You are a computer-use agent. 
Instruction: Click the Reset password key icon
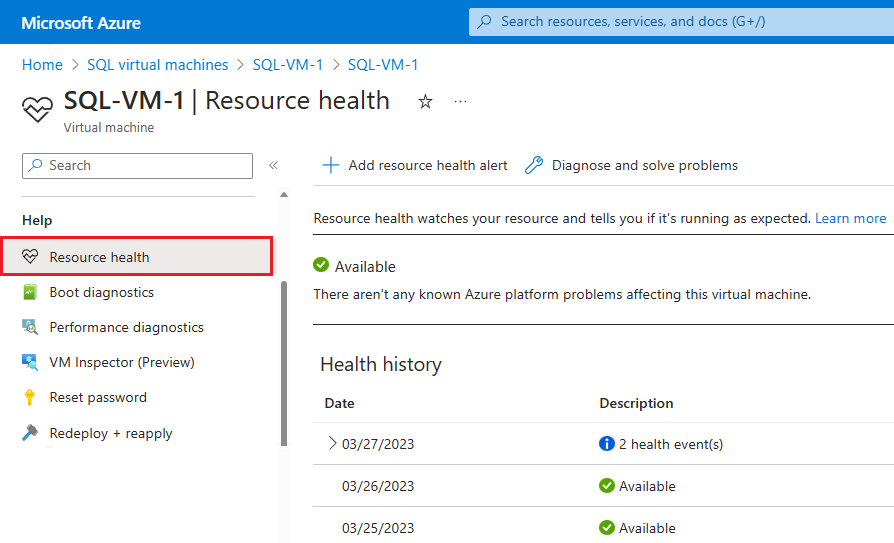[x=30, y=398]
